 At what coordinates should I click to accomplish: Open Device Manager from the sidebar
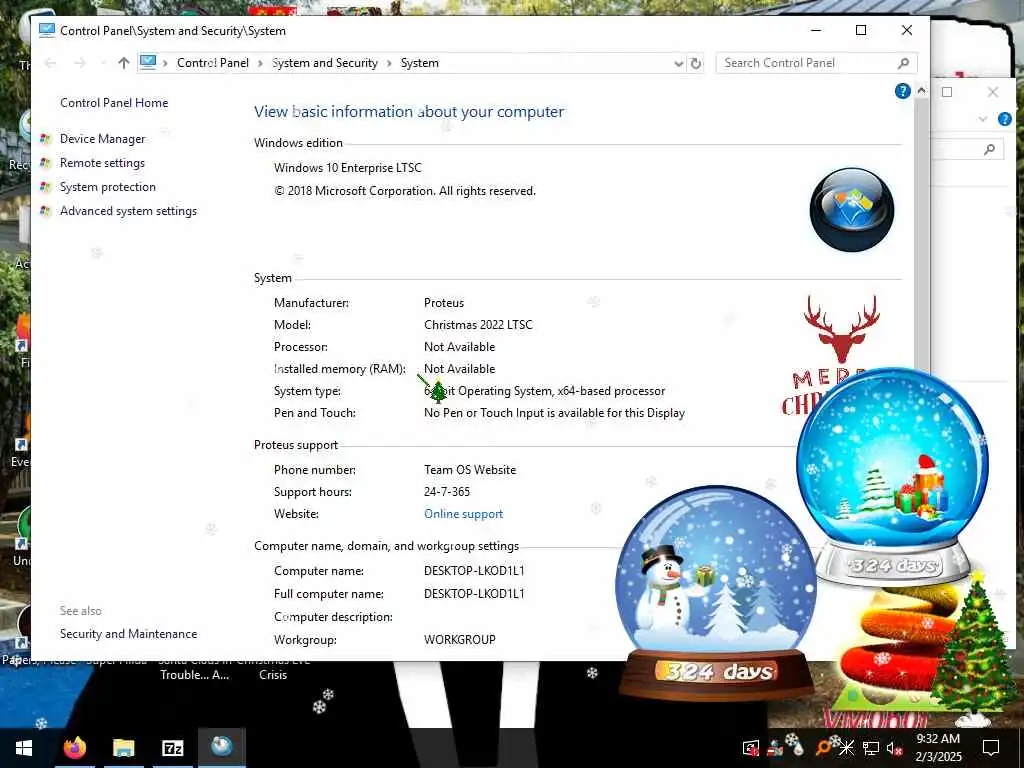(x=103, y=138)
